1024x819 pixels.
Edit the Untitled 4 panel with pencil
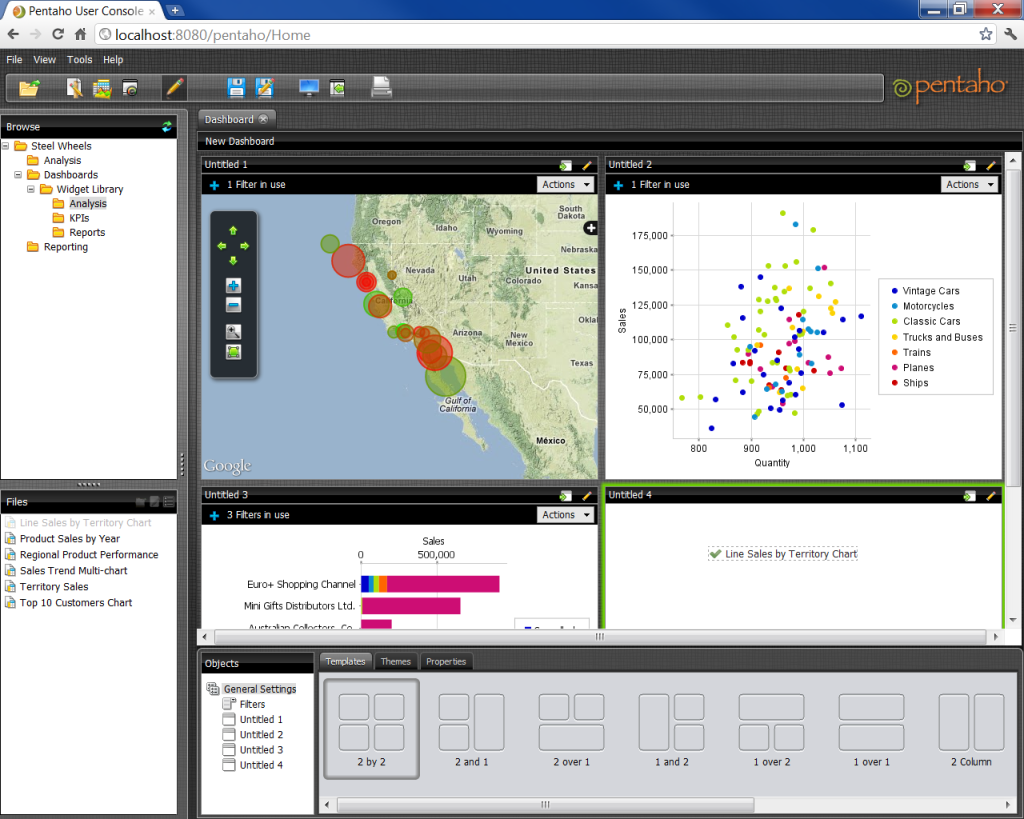pos(991,496)
